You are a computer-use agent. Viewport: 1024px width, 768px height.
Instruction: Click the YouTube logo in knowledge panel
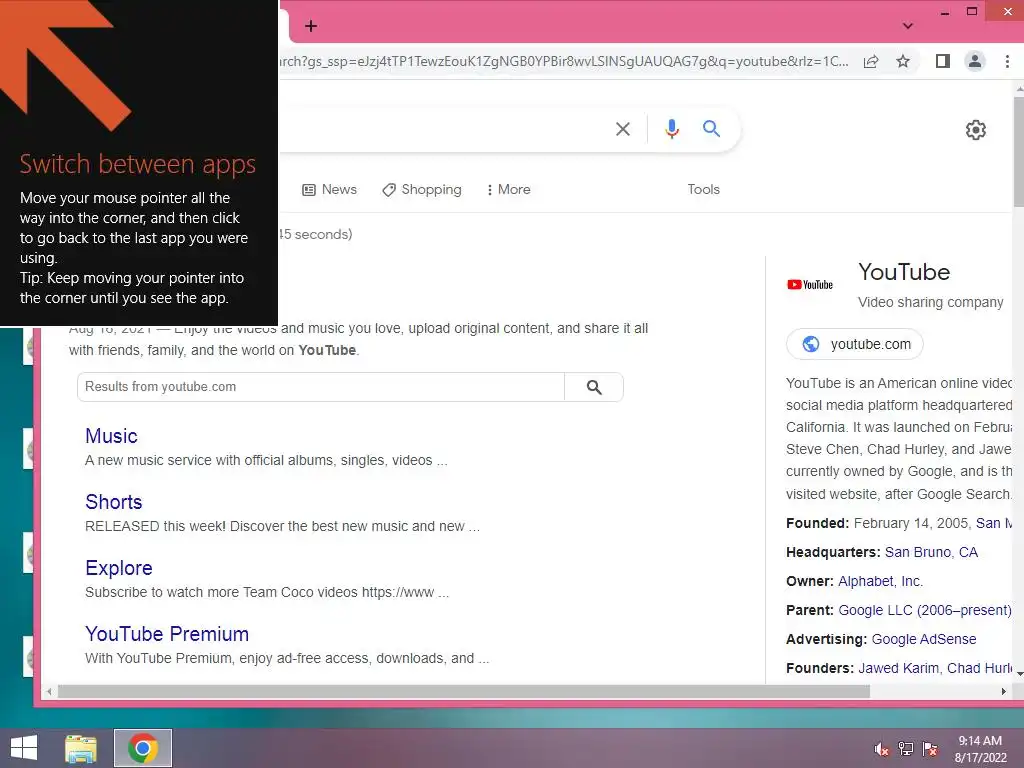point(810,285)
